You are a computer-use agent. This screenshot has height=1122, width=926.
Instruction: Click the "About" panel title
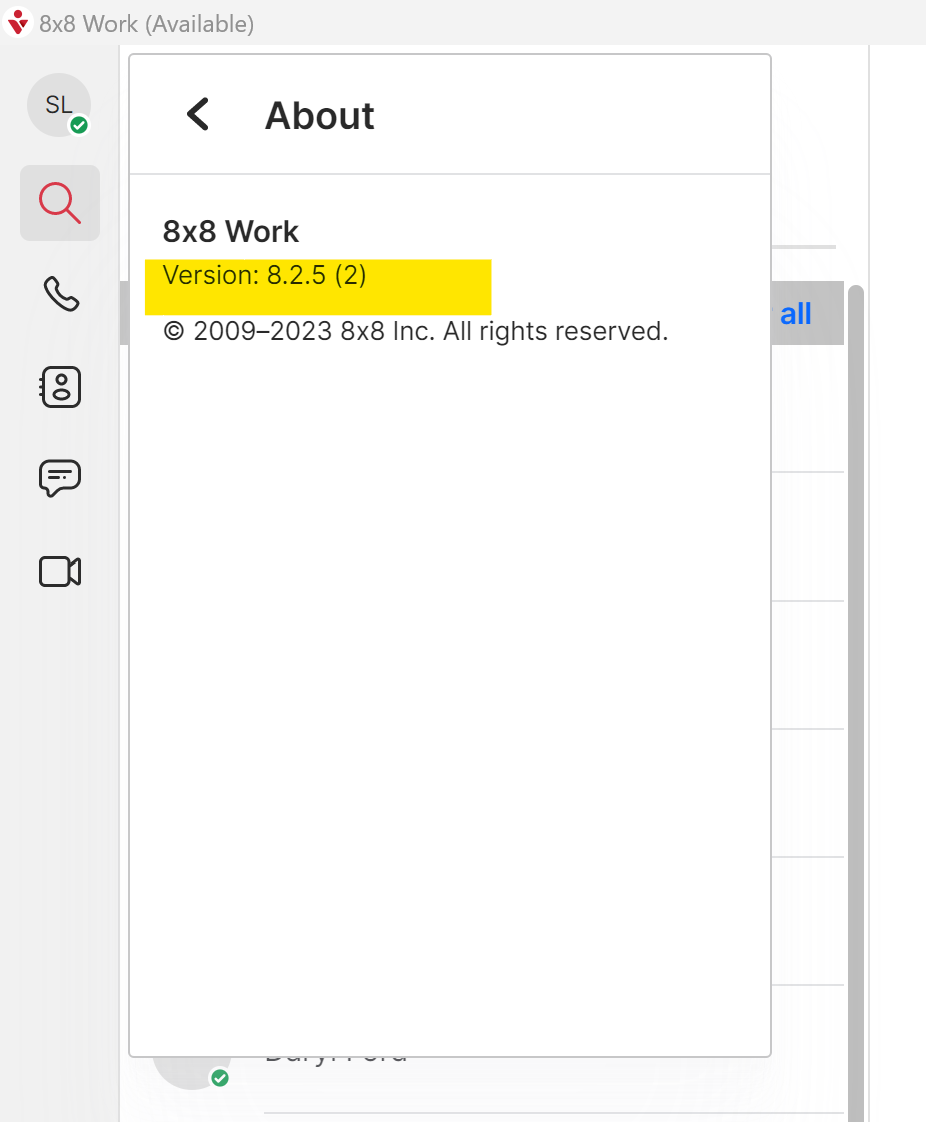coord(320,115)
